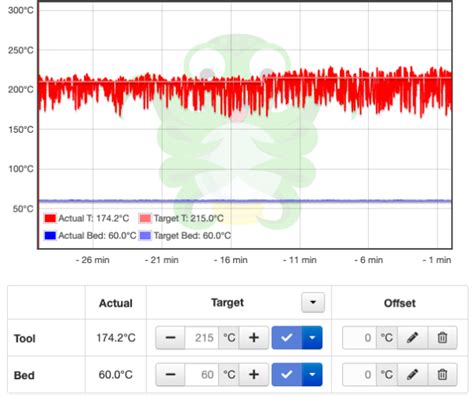
Task: Click the 'Target T: 215.0°C' legend text
Action: [189, 218]
